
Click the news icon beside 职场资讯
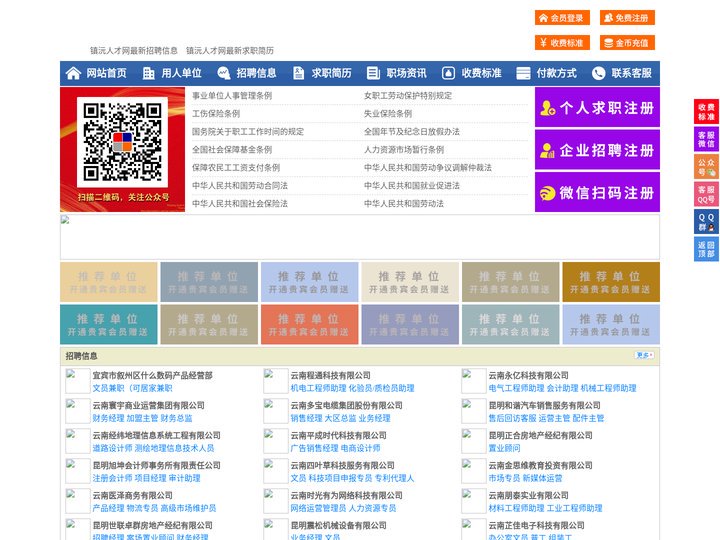[x=373, y=73]
